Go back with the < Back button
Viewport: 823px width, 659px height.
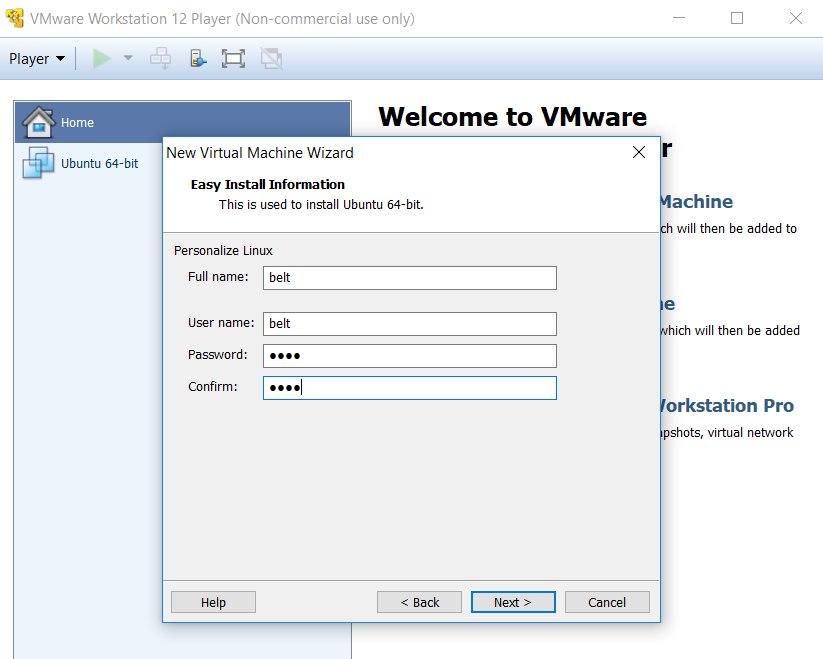click(x=419, y=602)
